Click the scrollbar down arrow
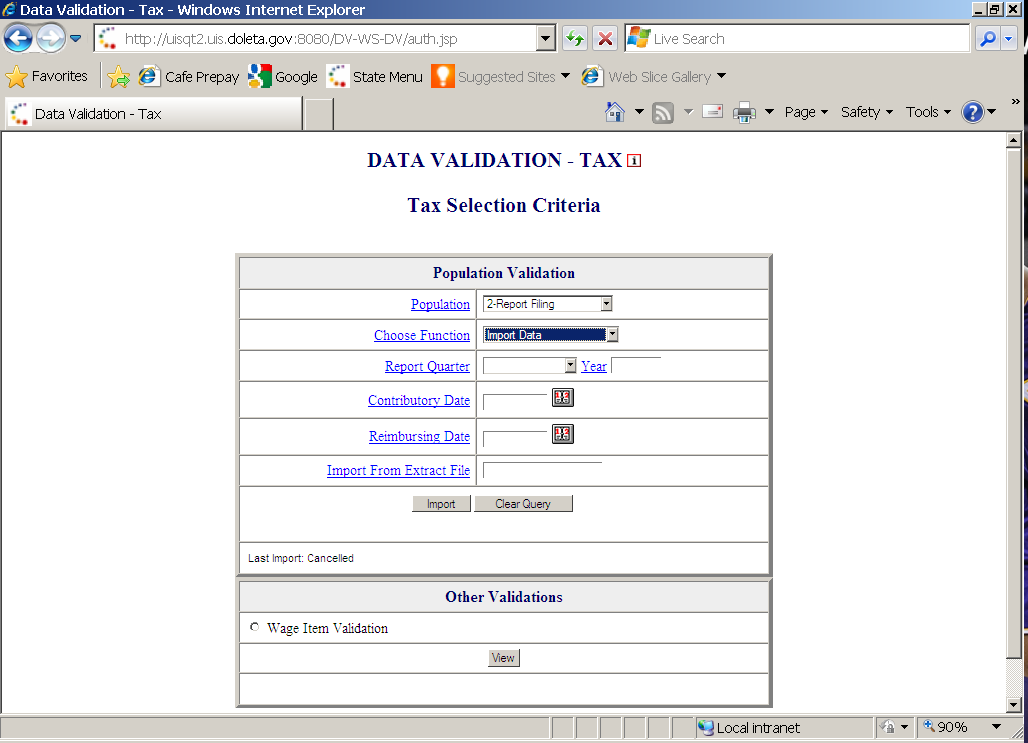 coord(1014,705)
